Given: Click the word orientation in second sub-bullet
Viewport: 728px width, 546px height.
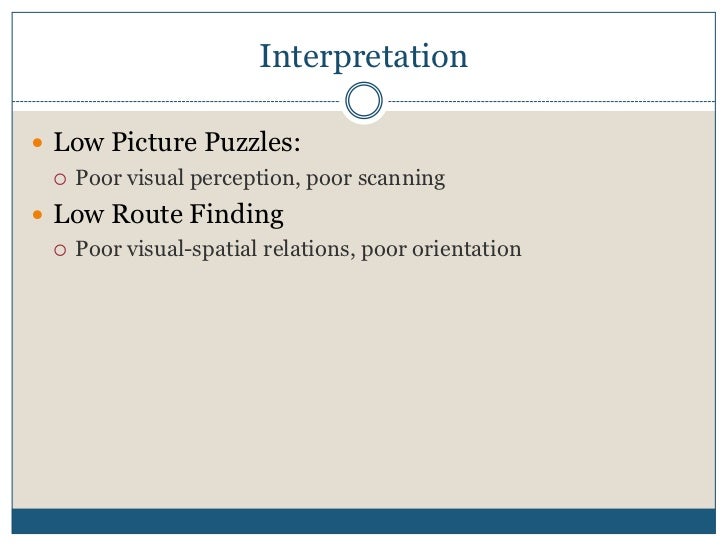Looking at the screenshot, I should [x=467, y=249].
